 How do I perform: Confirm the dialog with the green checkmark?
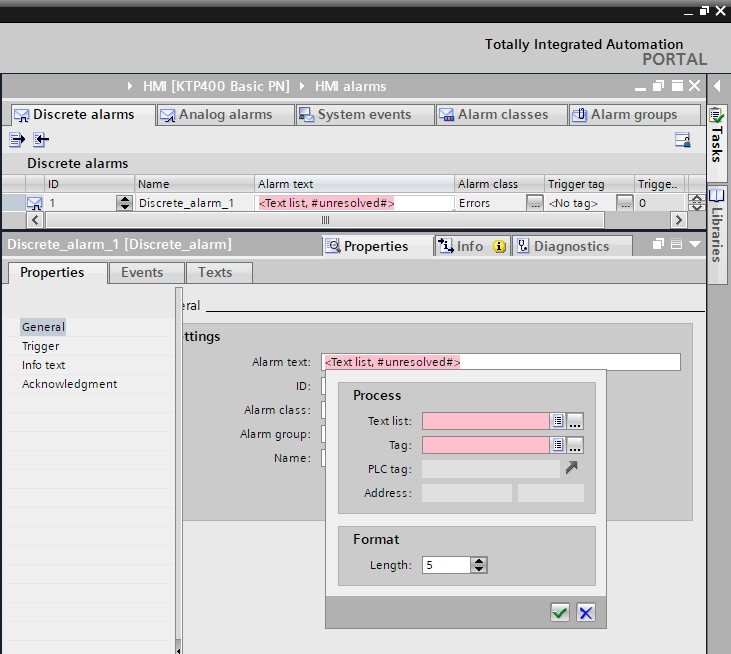pos(560,613)
